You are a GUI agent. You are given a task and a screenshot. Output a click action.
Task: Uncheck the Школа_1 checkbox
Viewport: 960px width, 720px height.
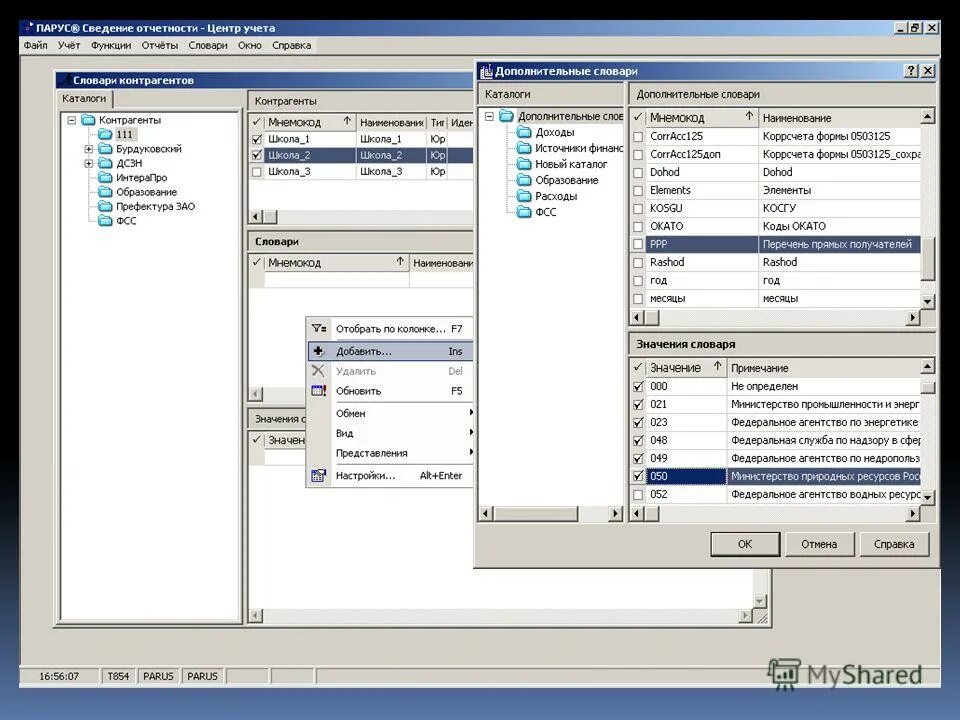coord(257,139)
